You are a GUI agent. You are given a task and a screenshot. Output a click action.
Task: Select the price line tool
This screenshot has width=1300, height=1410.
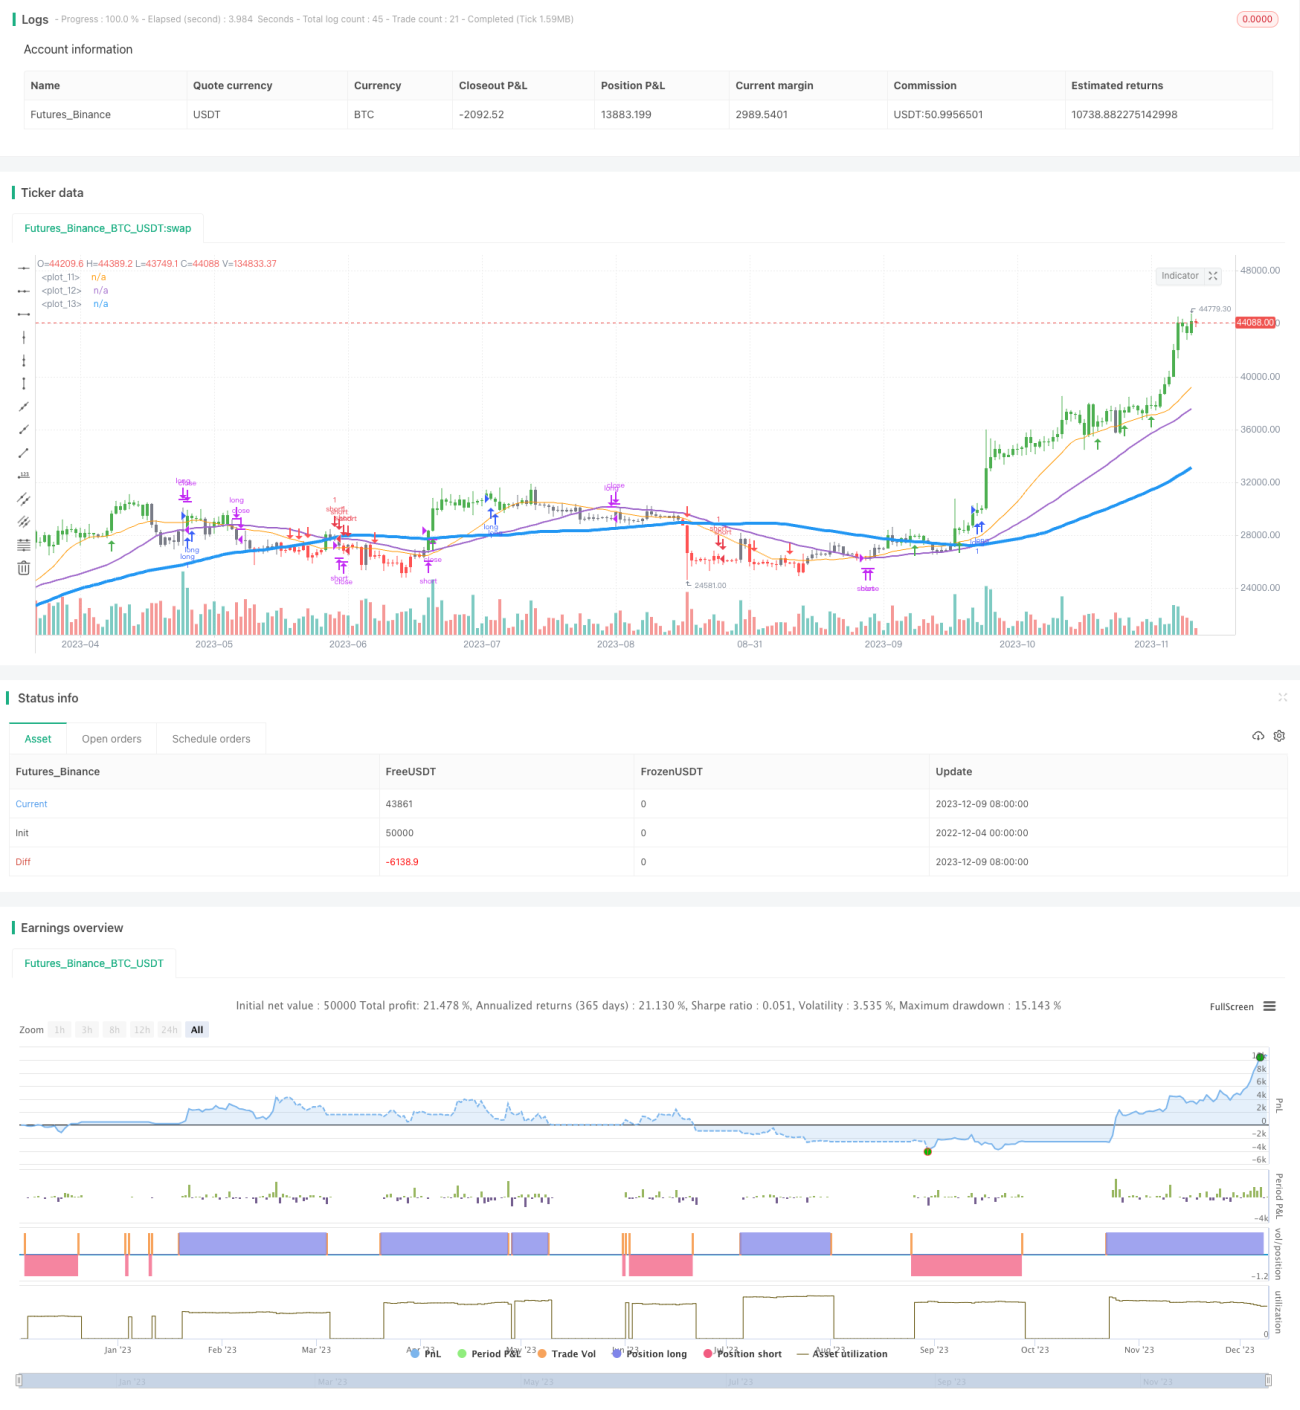pos(24,475)
